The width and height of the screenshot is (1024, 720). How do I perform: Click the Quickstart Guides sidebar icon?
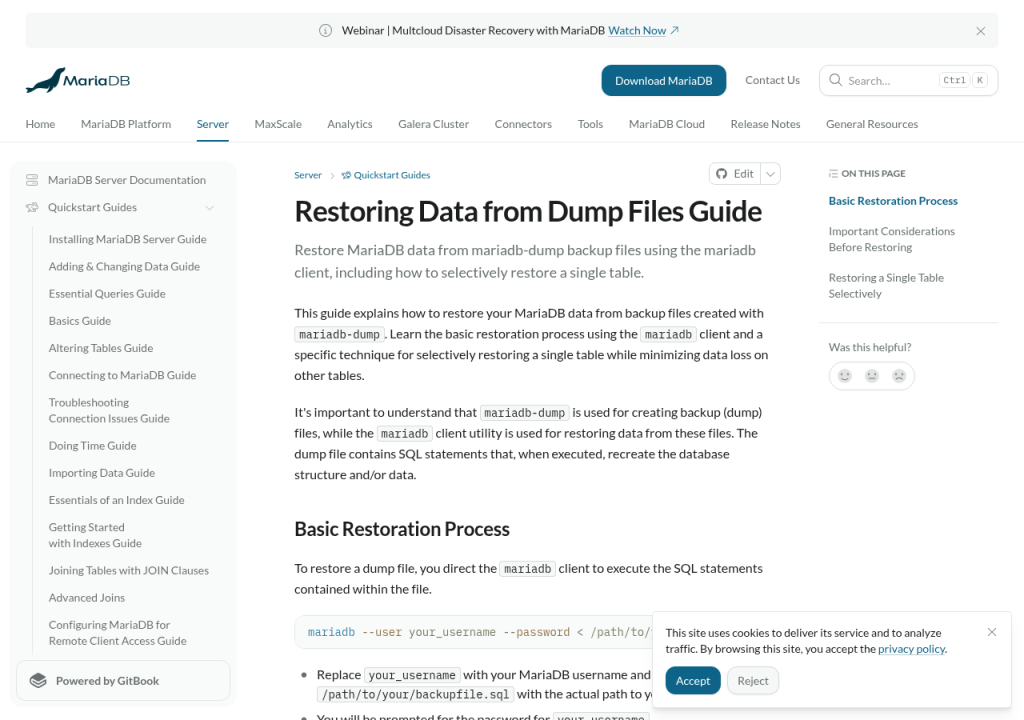pos(32,207)
